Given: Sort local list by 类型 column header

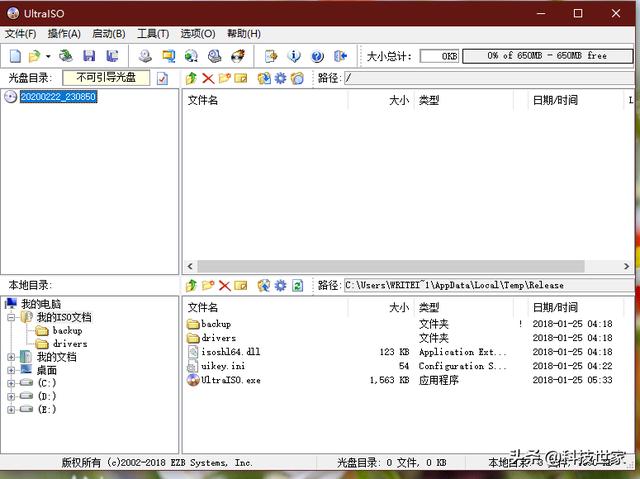Looking at the screenshot, I should 464,307.
